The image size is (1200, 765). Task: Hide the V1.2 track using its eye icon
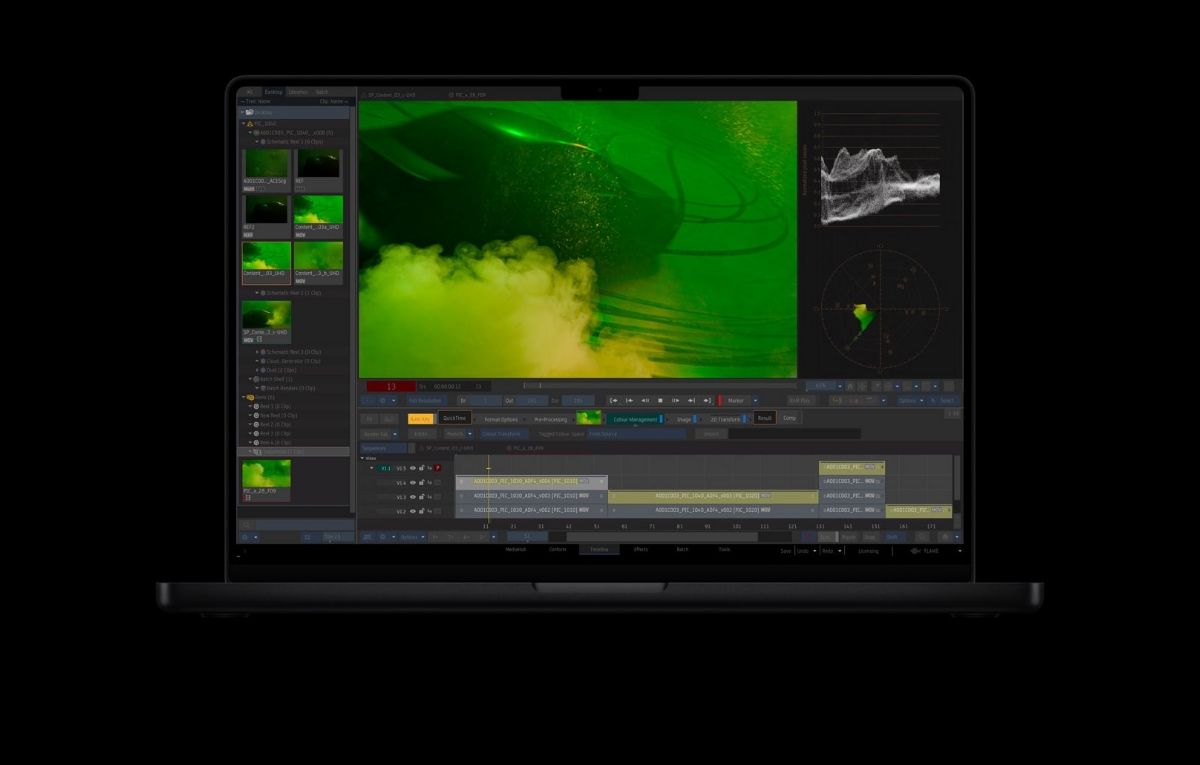point(413,510)
